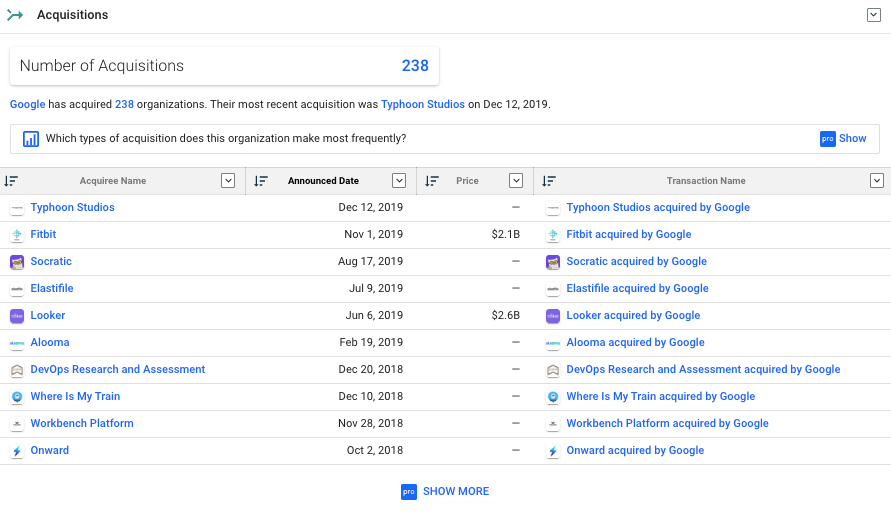Open Elastifile acquired by Google transaction
This screenshot has height=518, width=891.
click(x=638, y=288)
